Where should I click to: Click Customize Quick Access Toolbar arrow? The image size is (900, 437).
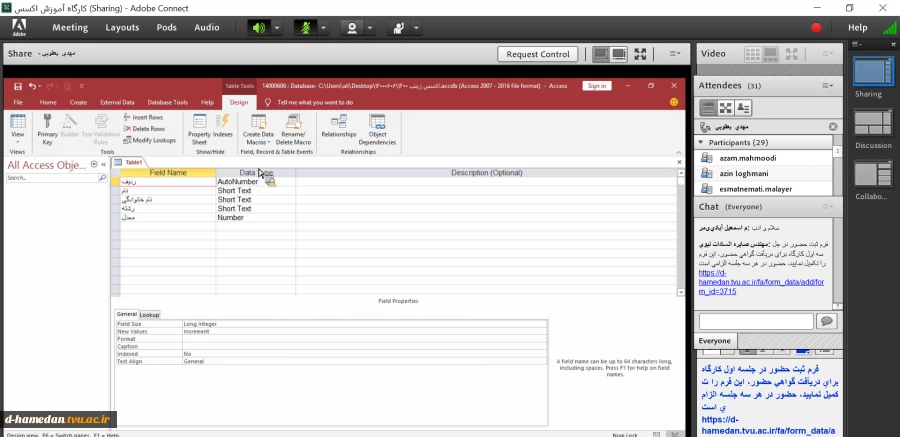(82, 86)
